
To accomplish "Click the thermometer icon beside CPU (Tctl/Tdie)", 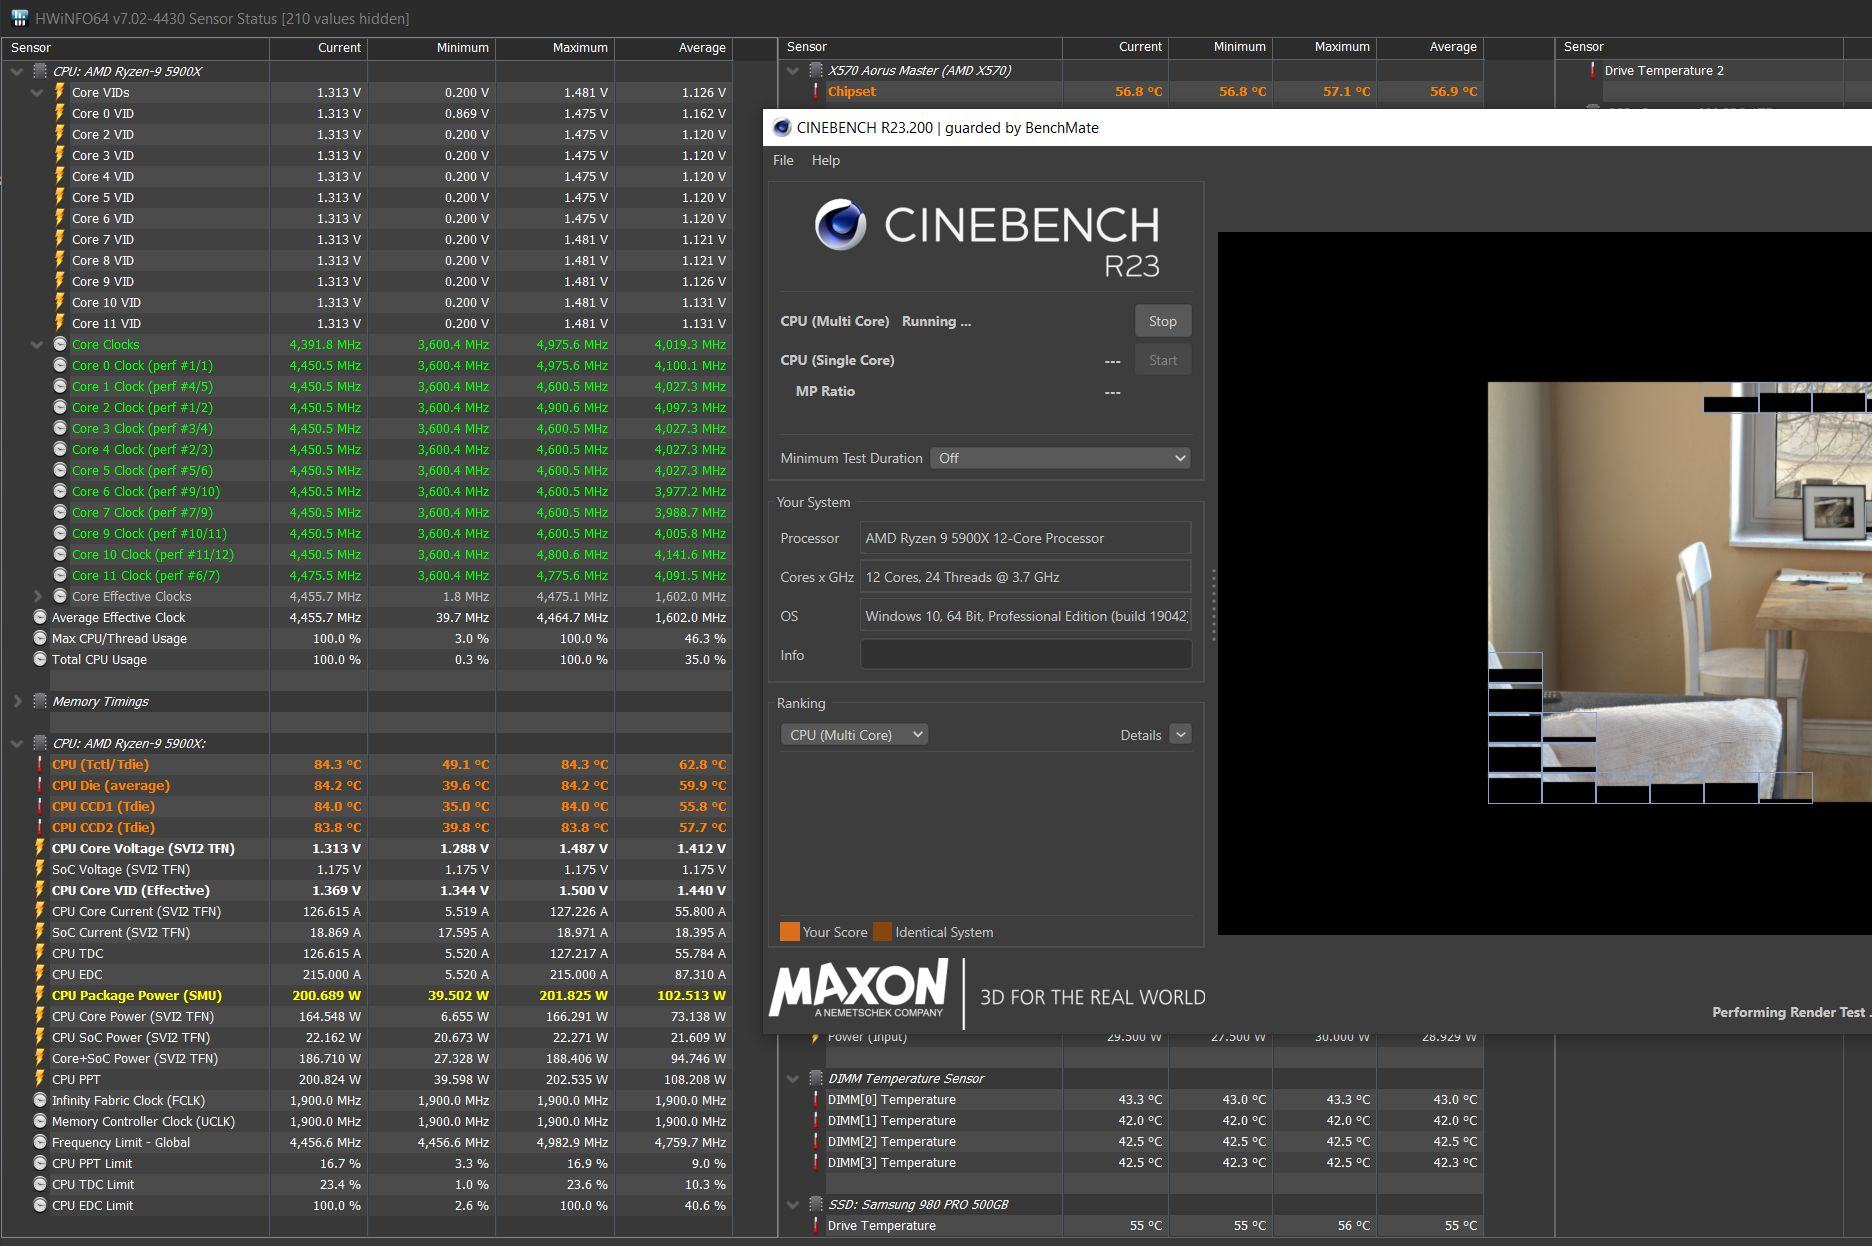I will click(x=40, y=764).
